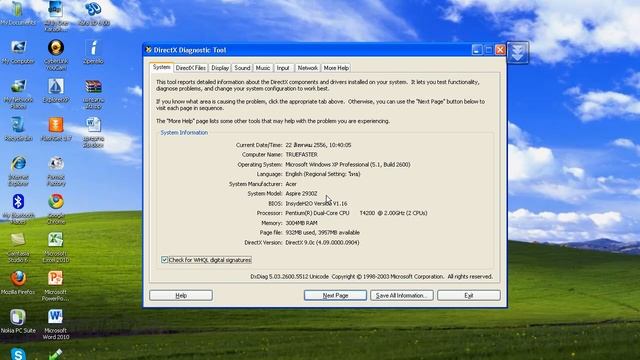
Task: Click DirectX 9.0c version value
Action: [322, 242]
